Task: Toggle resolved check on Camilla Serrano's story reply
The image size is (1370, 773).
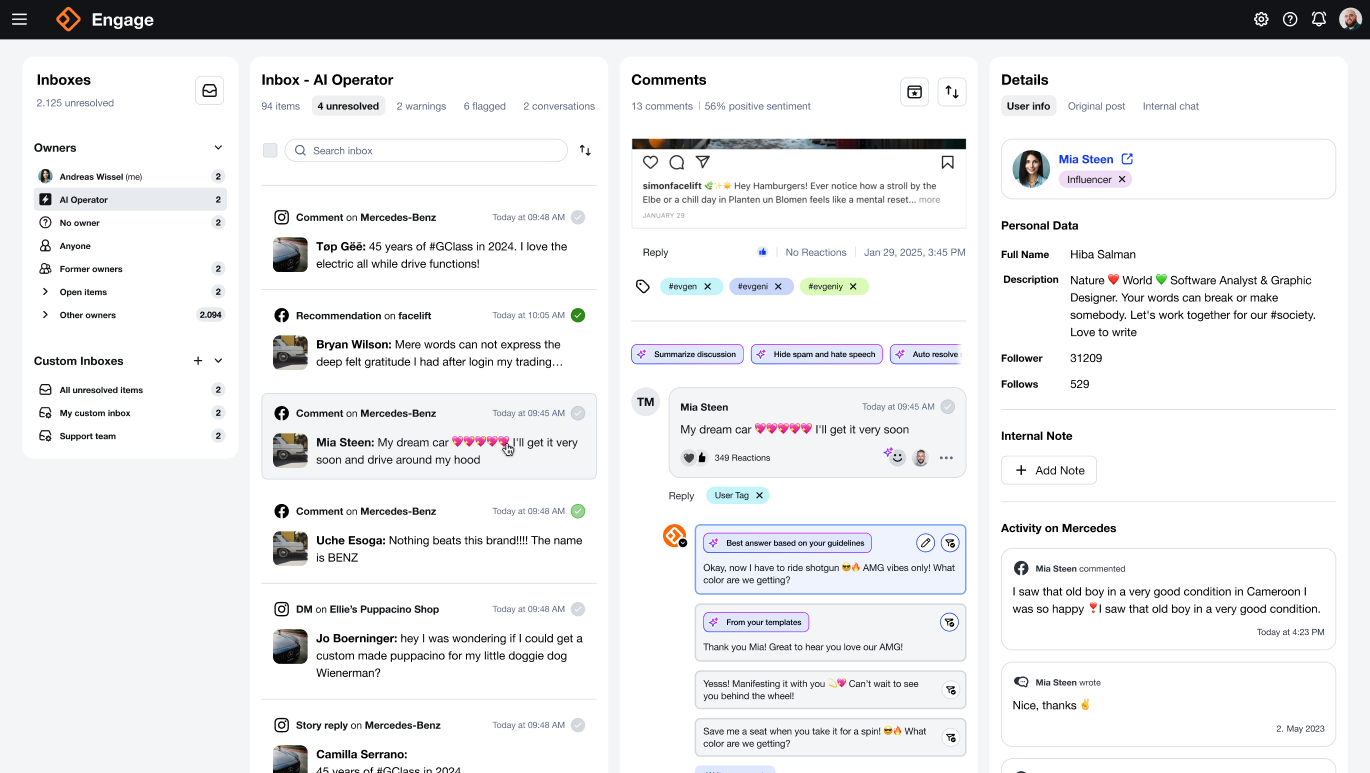Action: pos(578,725)
